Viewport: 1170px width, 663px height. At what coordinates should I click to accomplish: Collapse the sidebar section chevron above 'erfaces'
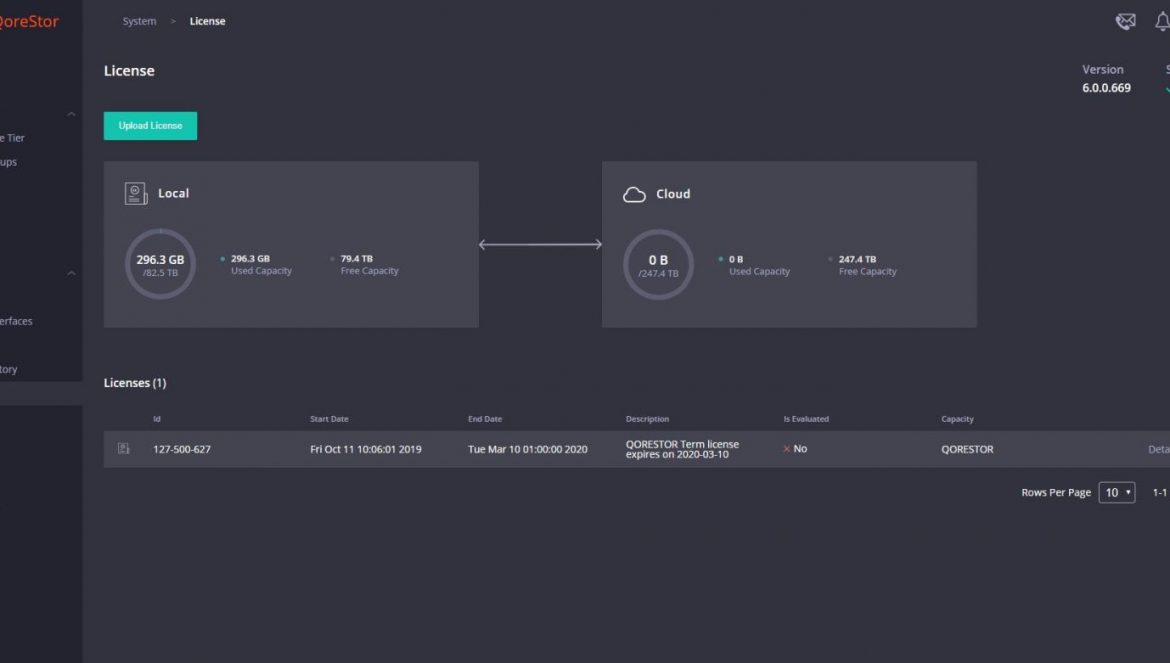pos(71,273)
